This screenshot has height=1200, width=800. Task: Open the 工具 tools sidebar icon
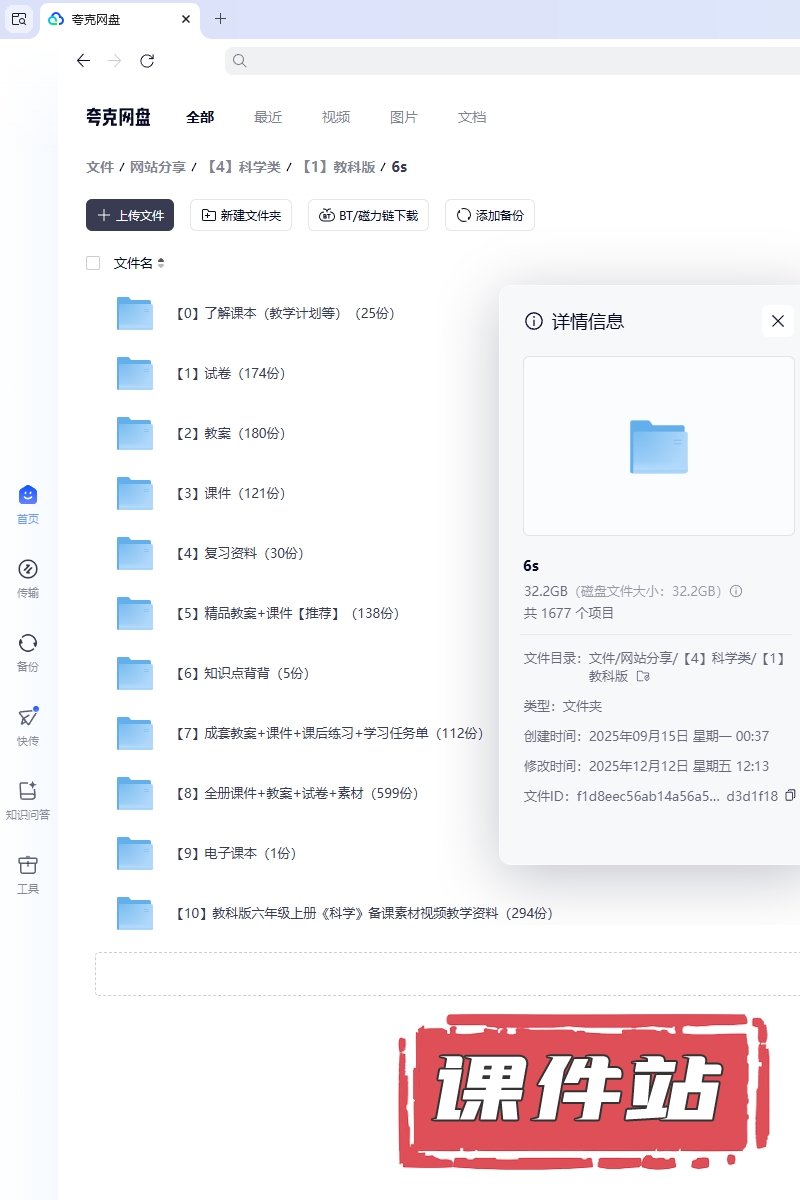click(28, 865)
